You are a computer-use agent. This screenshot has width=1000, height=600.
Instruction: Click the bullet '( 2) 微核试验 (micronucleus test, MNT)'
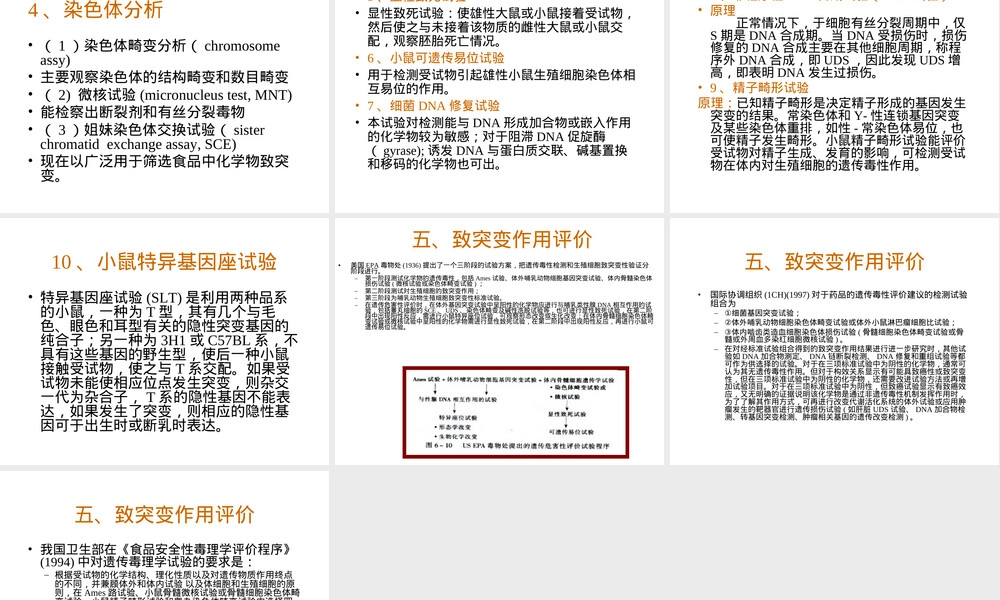(x=166, y=95)
